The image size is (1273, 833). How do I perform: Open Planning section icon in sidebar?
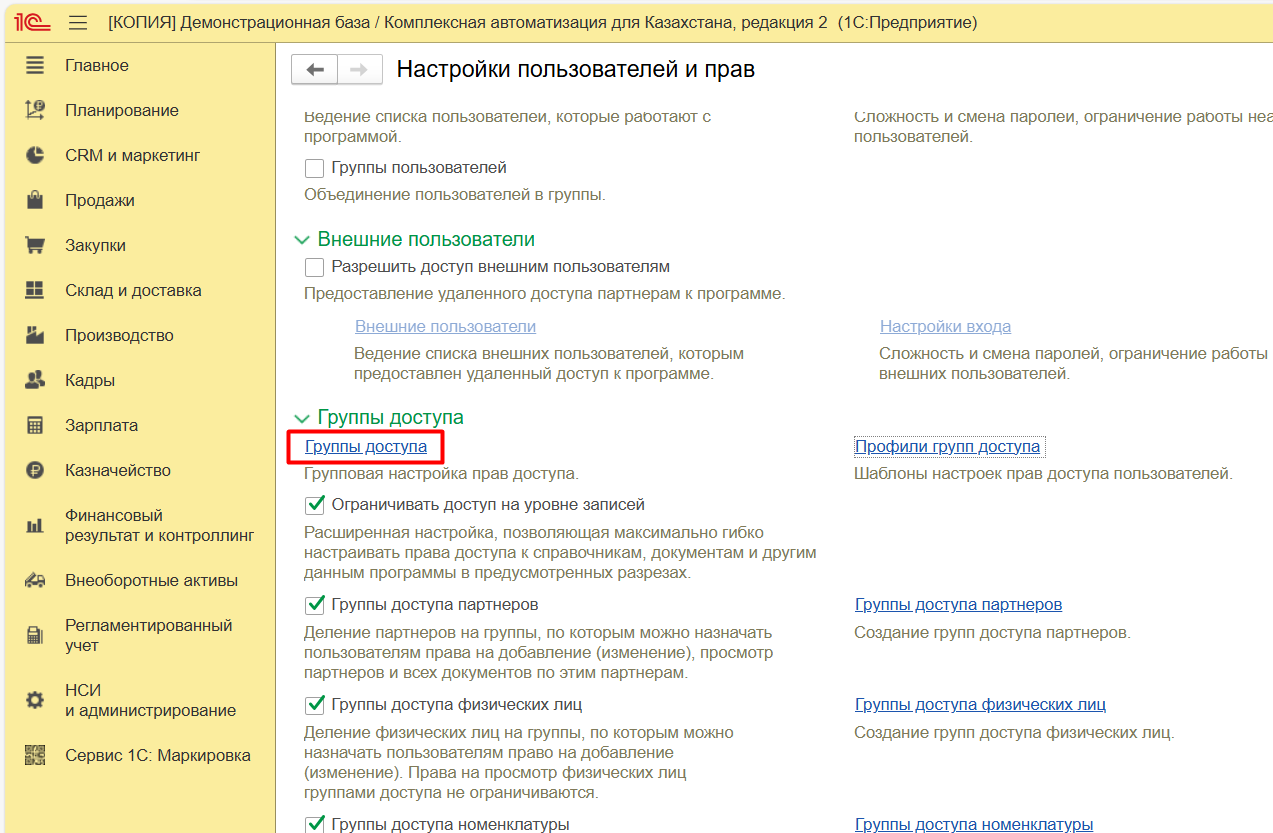35,110
